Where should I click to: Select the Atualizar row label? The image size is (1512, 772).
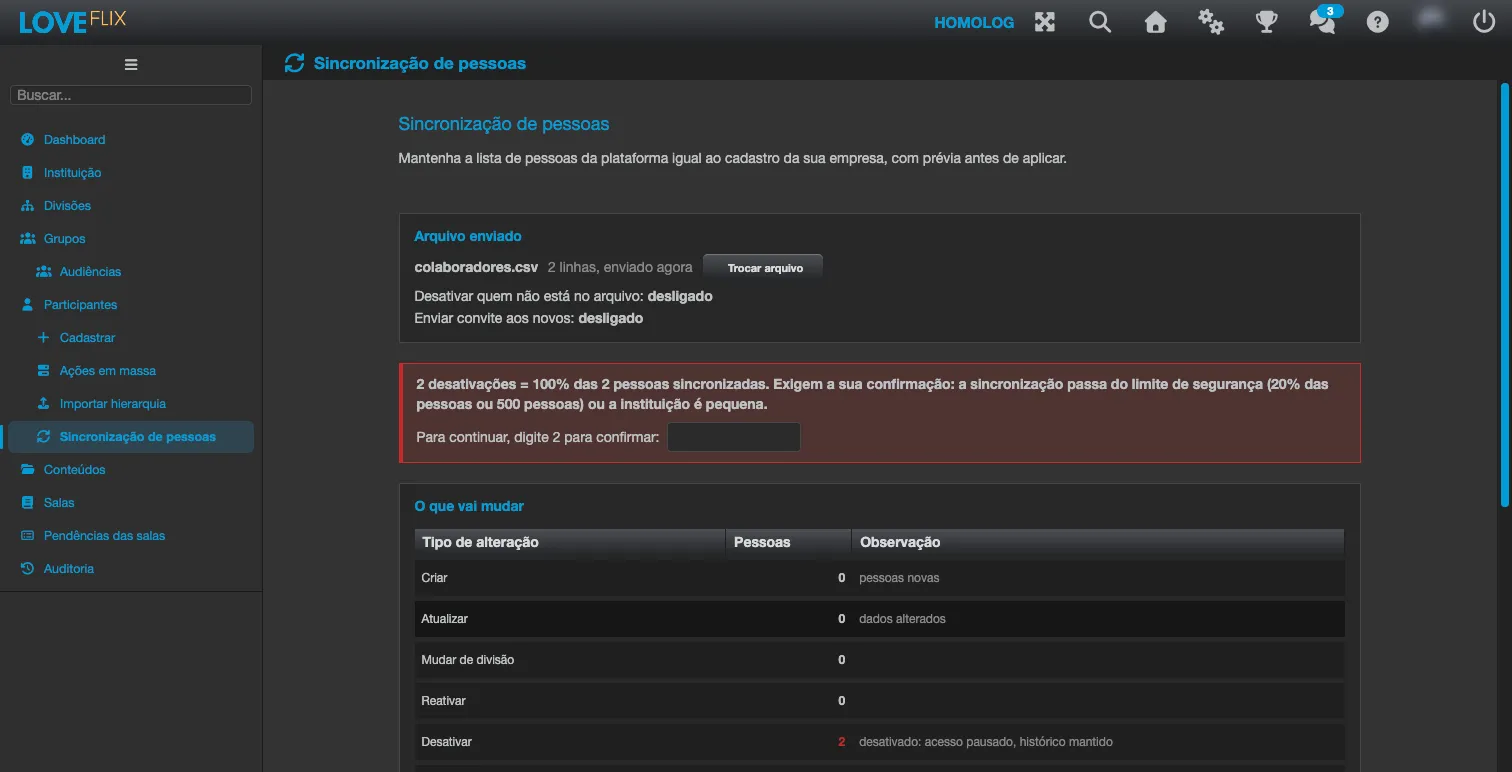point(445,619)
